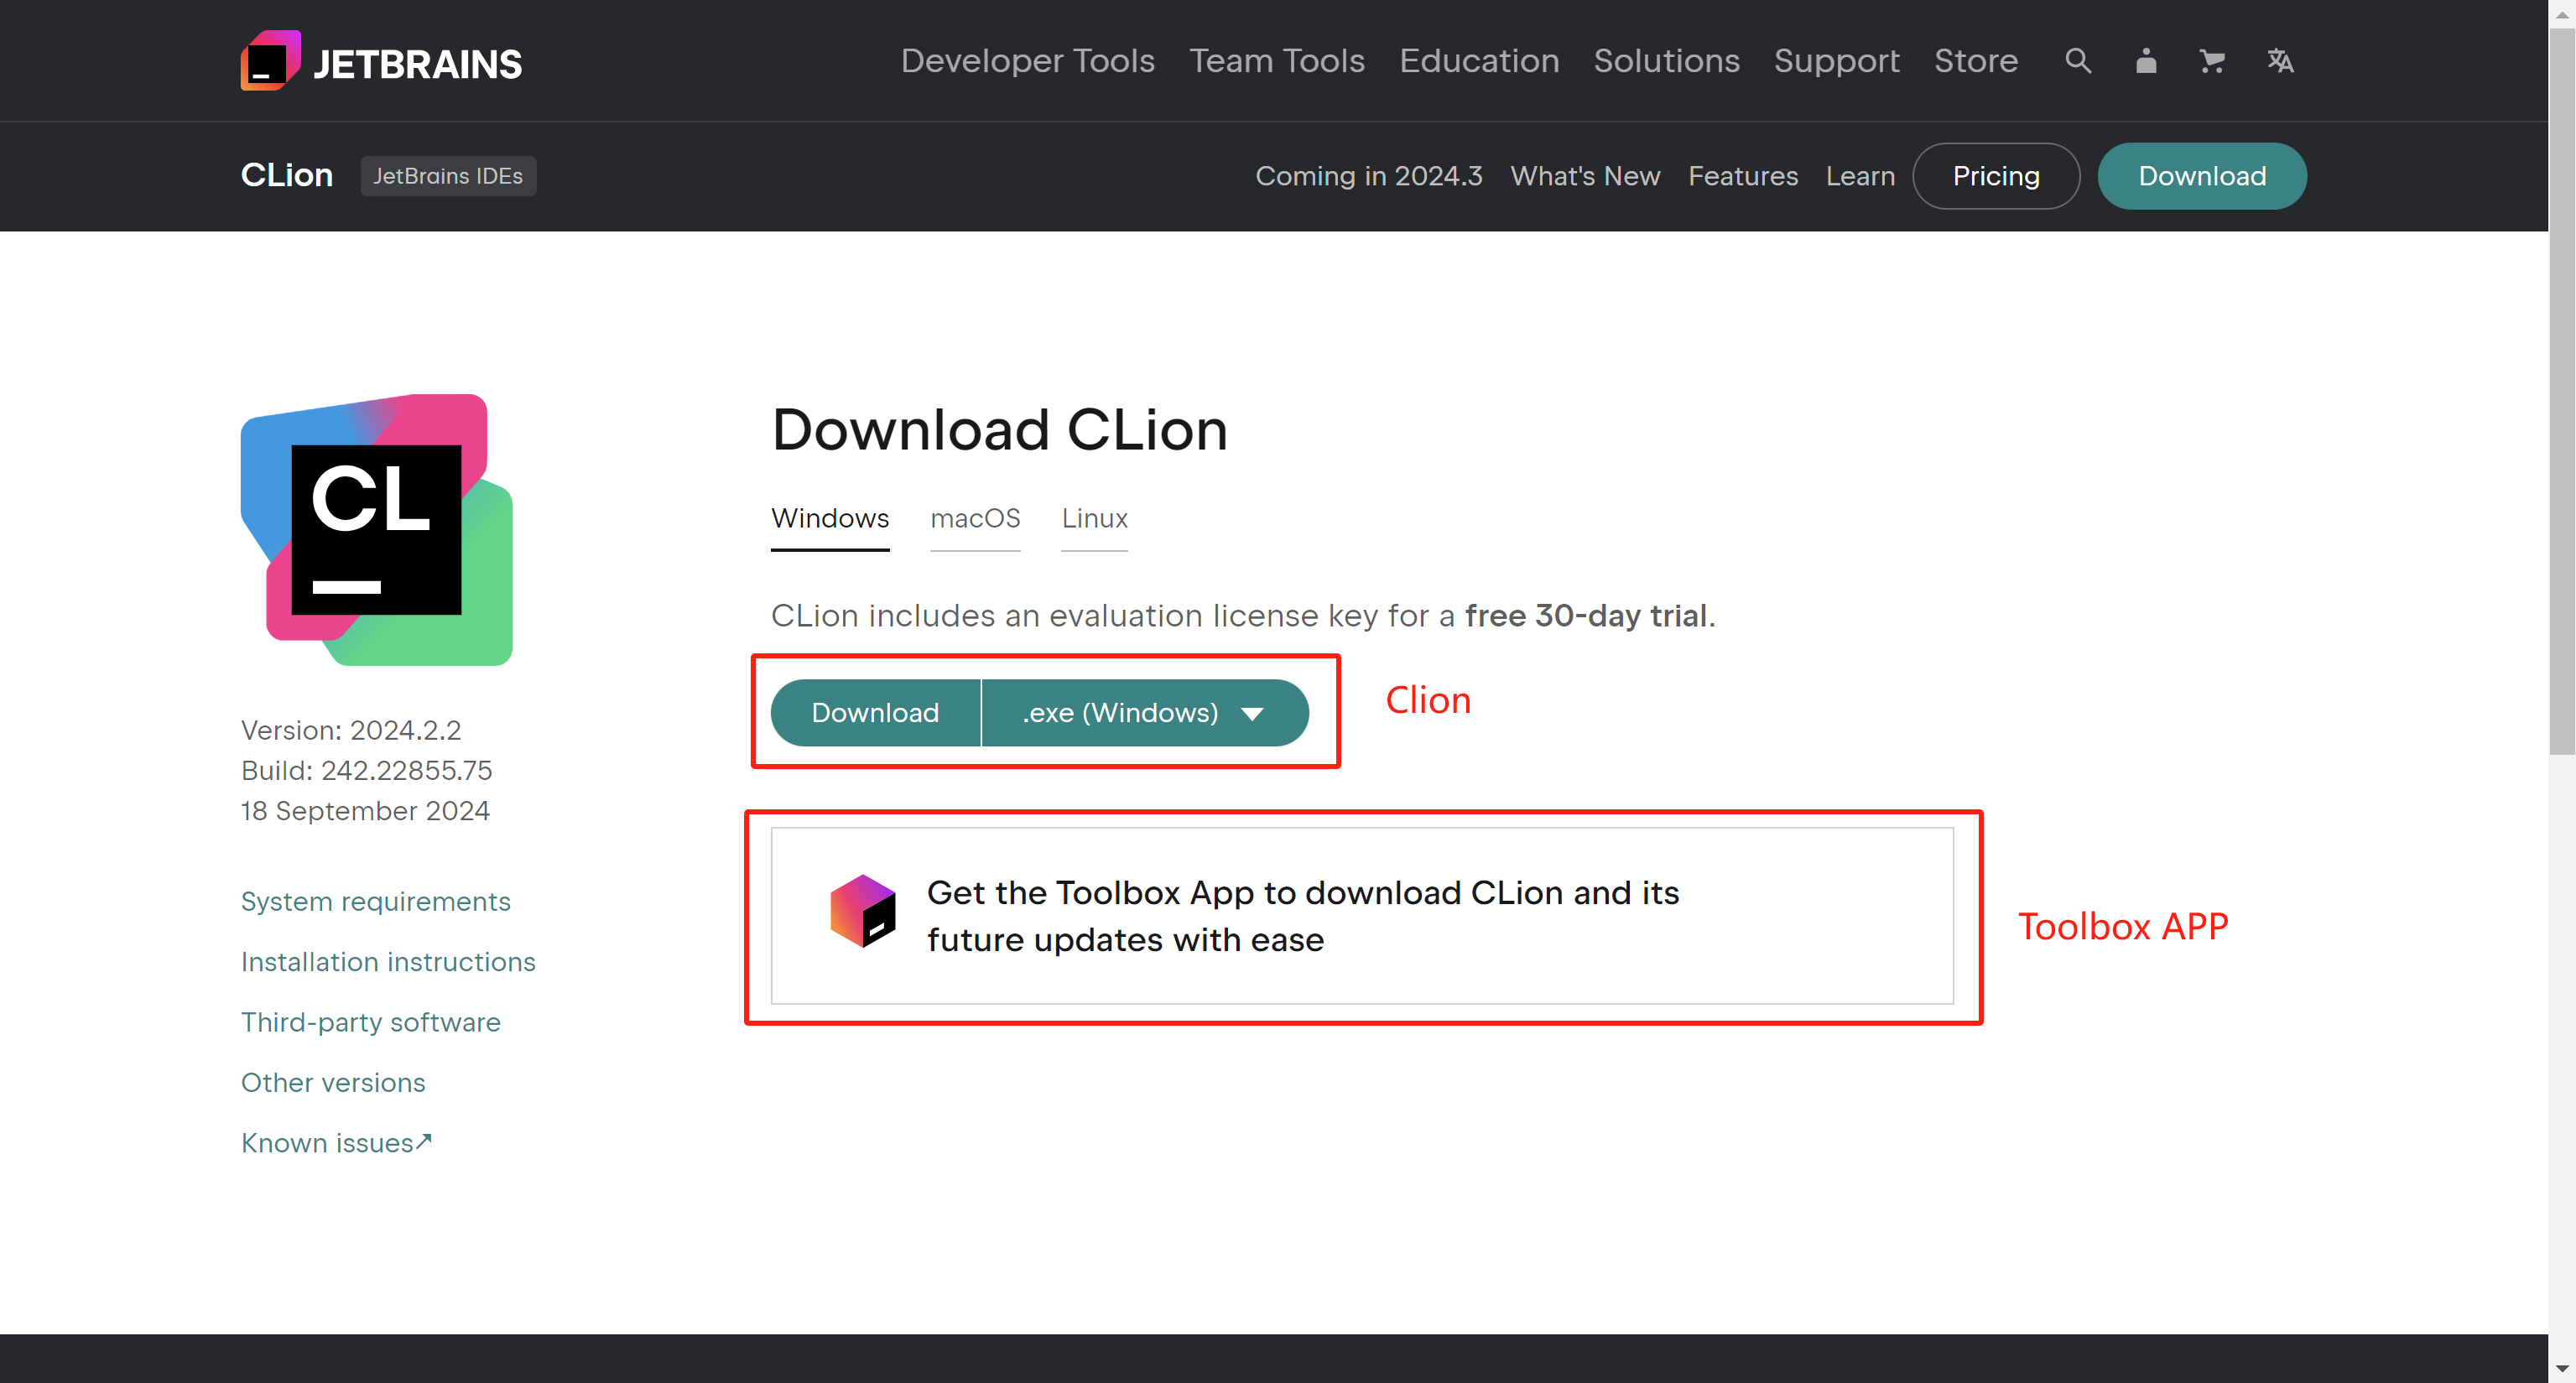Open the site search magnifier
Screen dimensions: 2576x1383
coord(2077,61)
